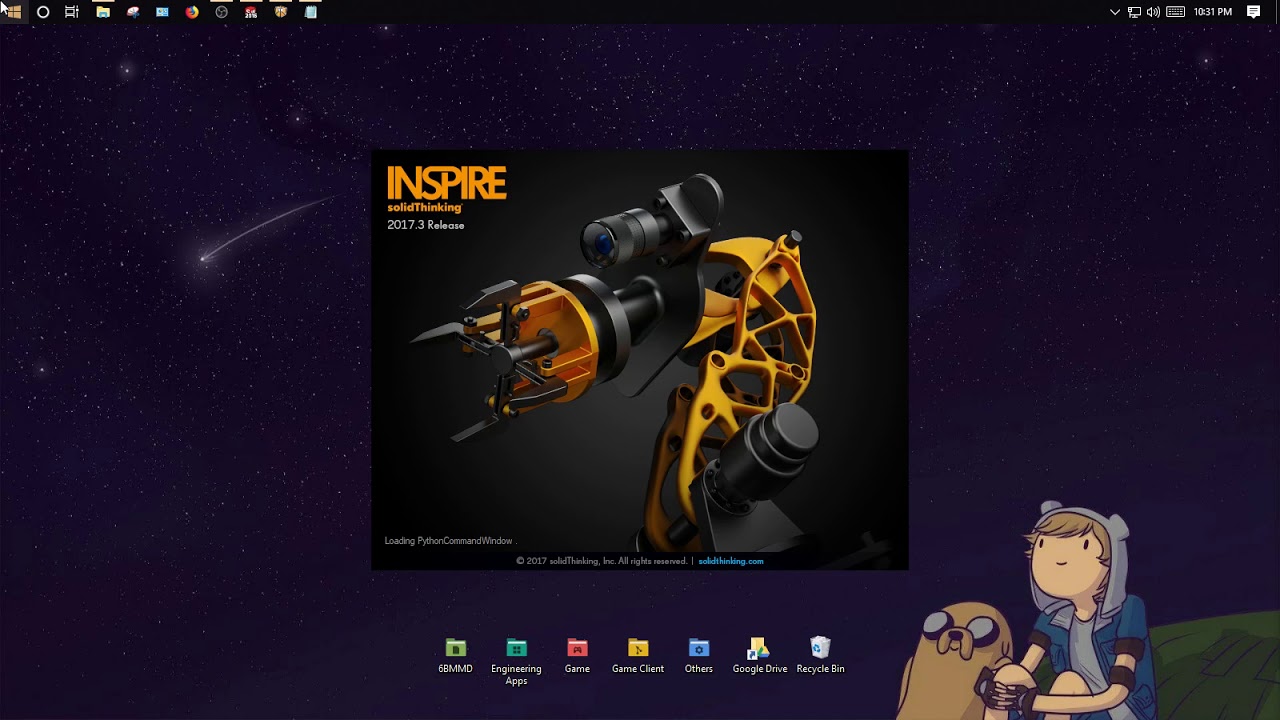Click the 10:31 PM clock

pyautogui.click(x=1212, y=12)
